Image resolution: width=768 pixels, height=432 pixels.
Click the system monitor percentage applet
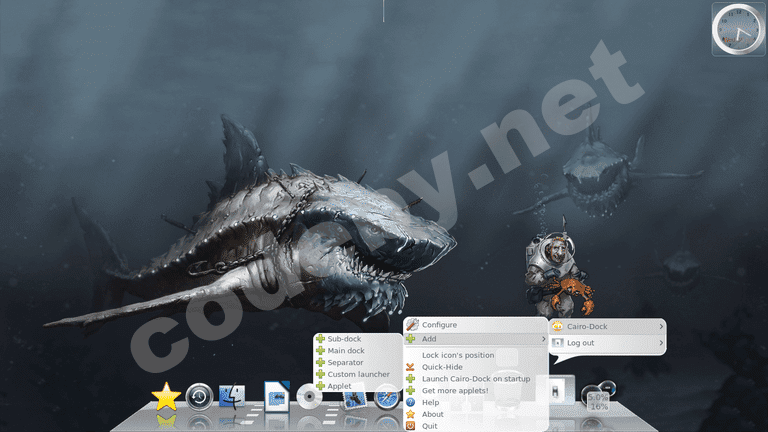[597, 399]
